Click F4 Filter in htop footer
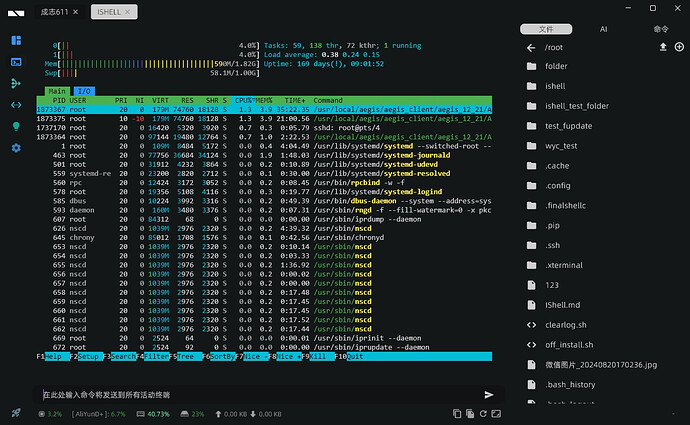690x425 pixels. (153, 356)
